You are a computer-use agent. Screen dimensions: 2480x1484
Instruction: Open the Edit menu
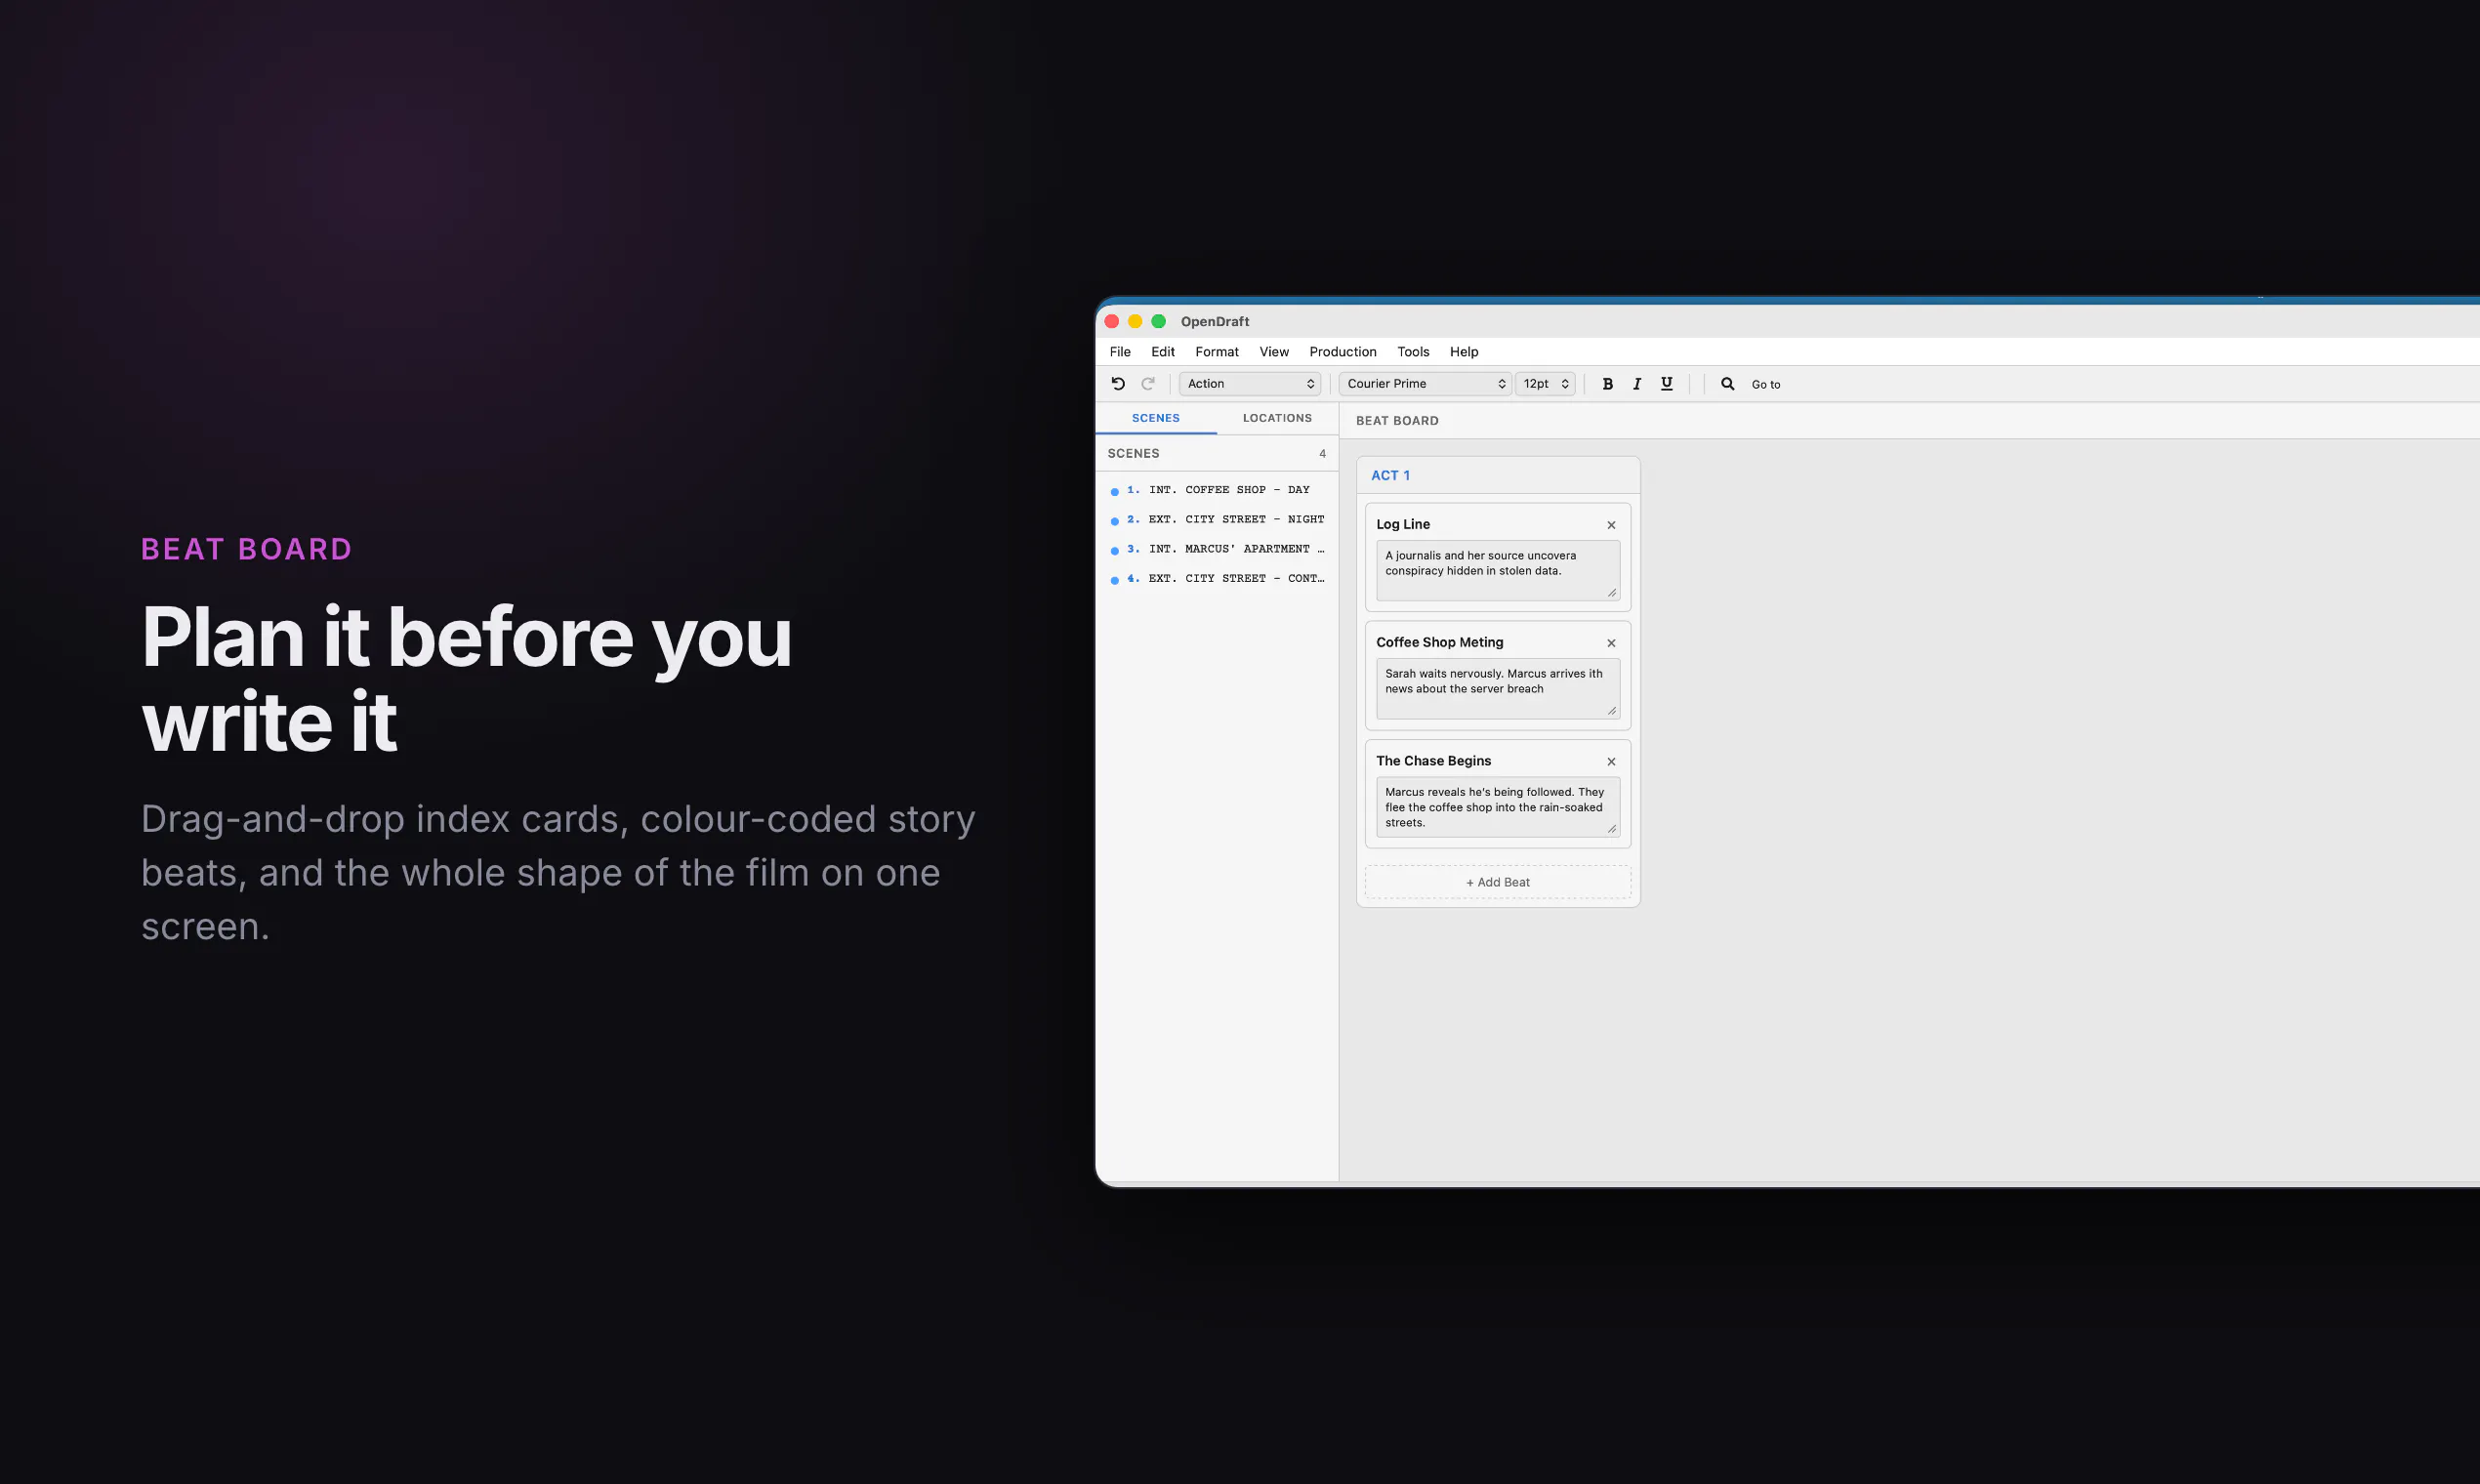(1162, 352)
